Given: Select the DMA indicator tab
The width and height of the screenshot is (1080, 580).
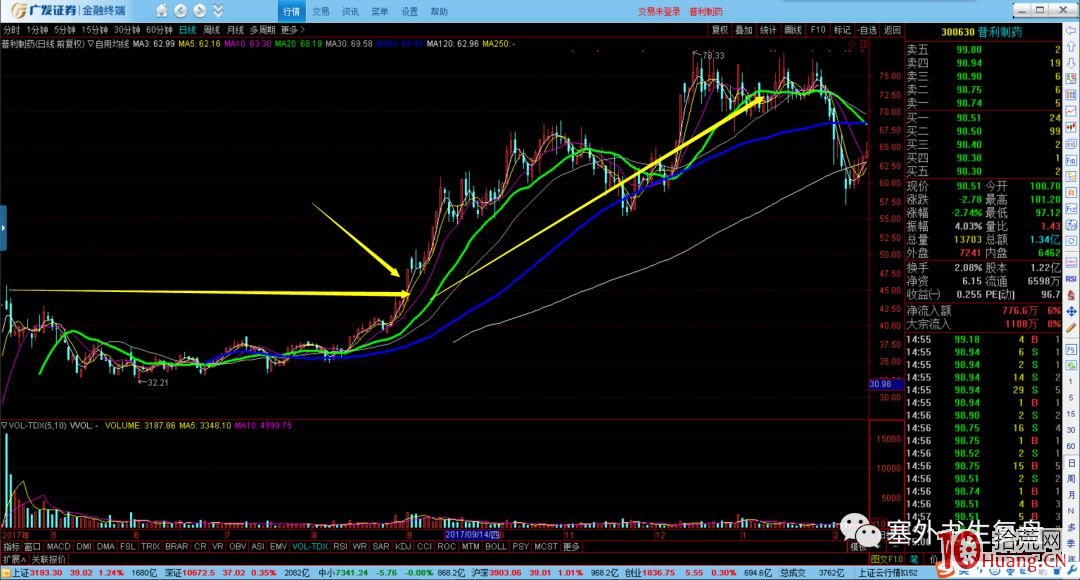Looking at the screenshot, I should pyautogui.click(x=106, y=546).
